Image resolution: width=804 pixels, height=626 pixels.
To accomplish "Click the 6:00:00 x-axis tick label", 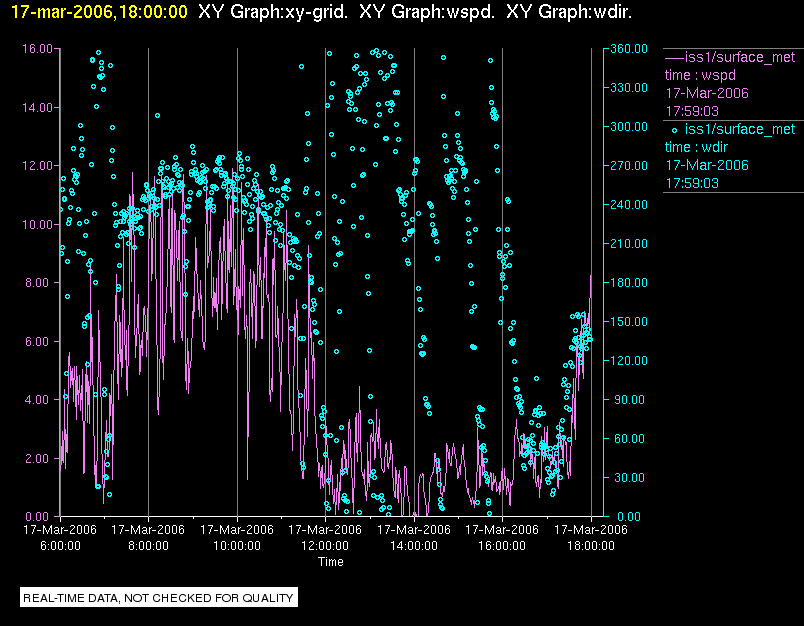I will click(x=60, y=546).
